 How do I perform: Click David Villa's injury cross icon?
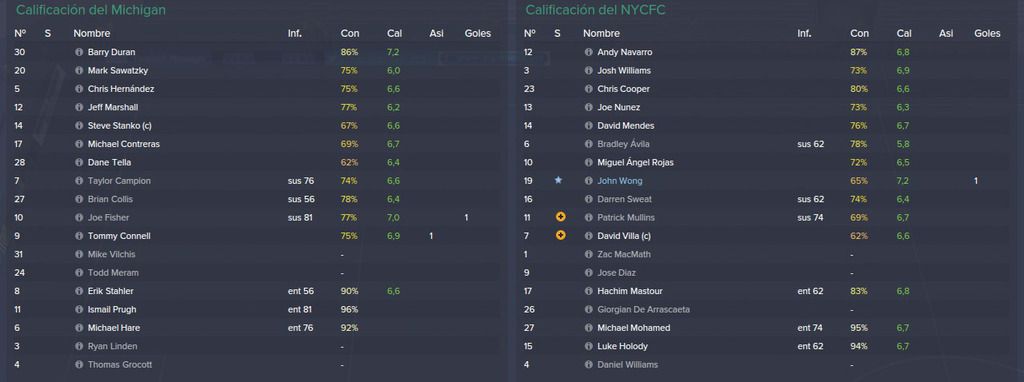(x=560, y=235)
